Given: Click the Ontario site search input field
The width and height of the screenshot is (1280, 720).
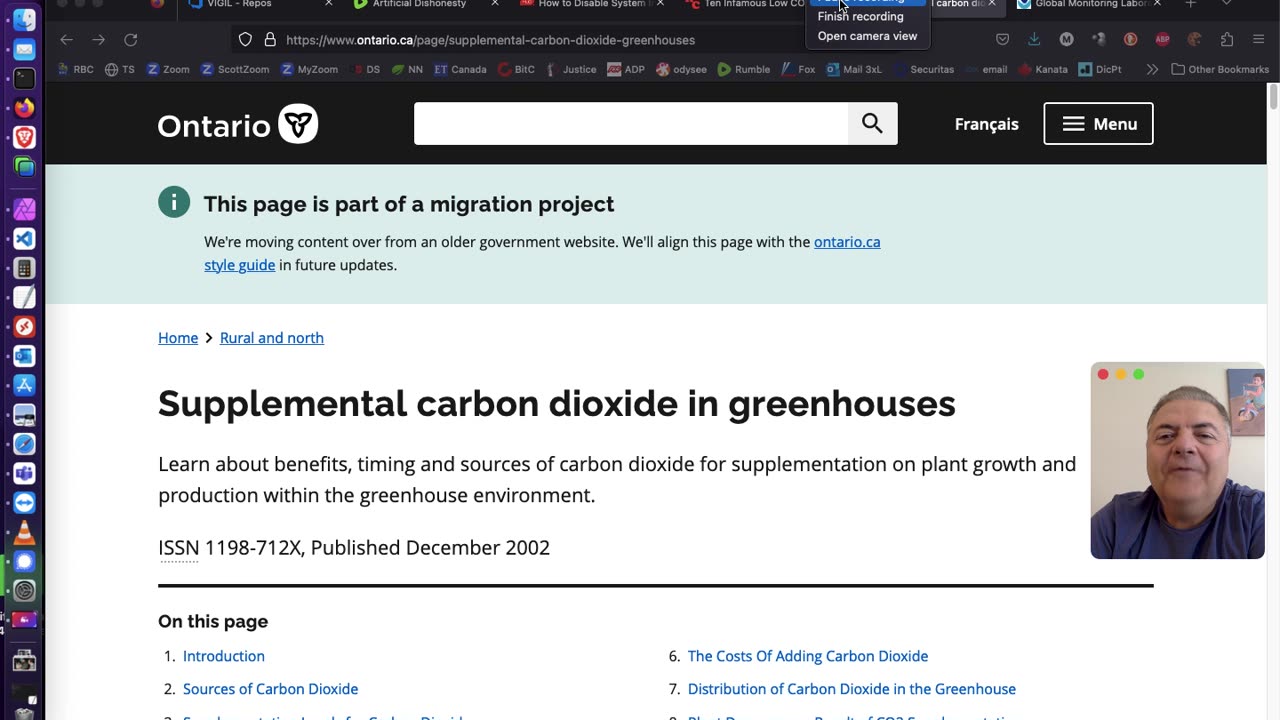Looking at the screenshot, I should pos(631,123).
